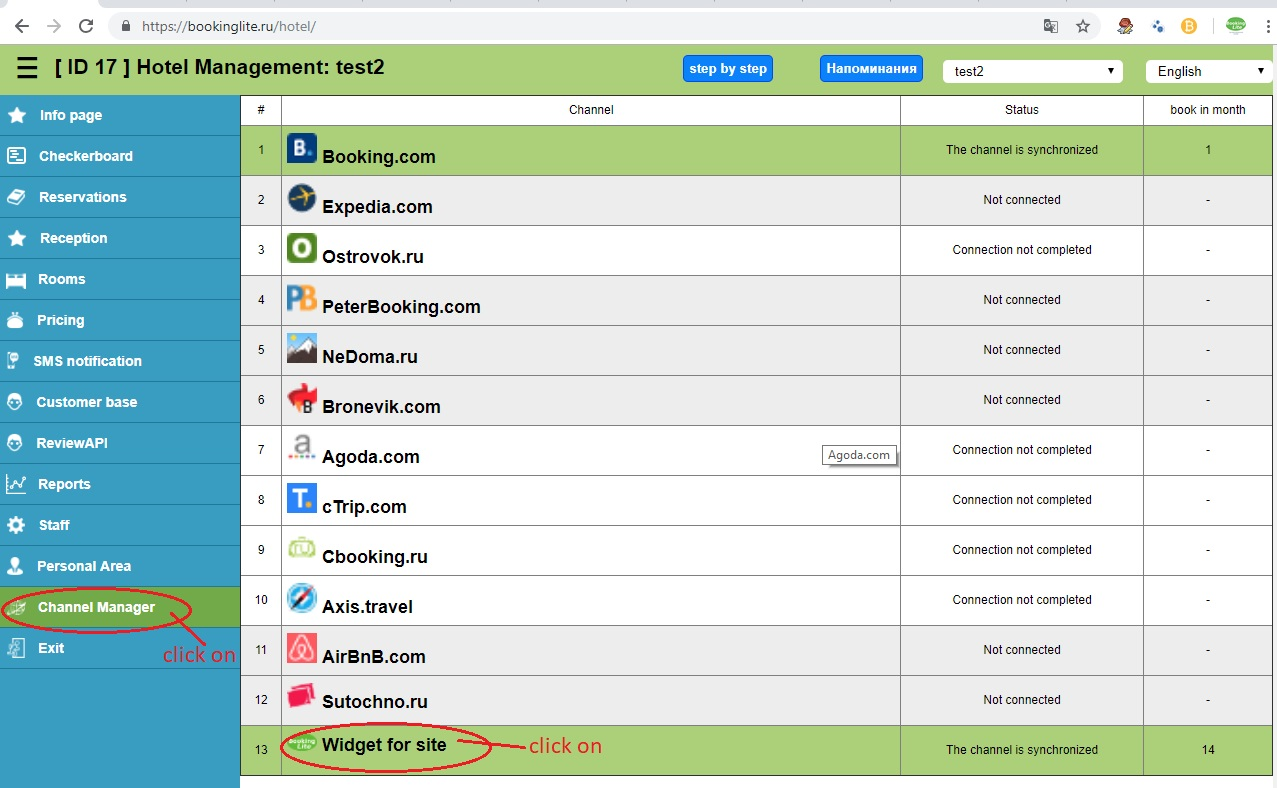1277x788 pixels.
Task: Reload the page with refresh icon
Action: [86, 26]
